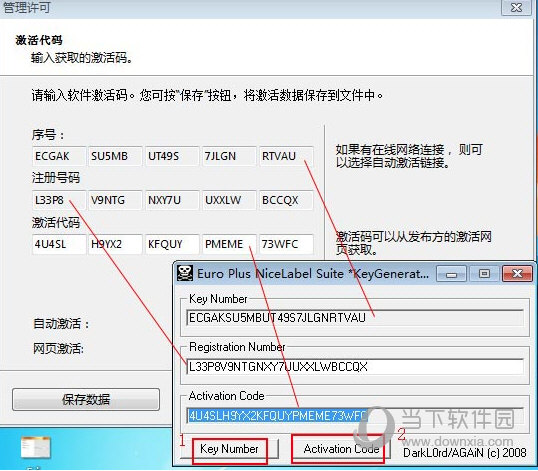Click the 保存数据 button

coord(86,399)
